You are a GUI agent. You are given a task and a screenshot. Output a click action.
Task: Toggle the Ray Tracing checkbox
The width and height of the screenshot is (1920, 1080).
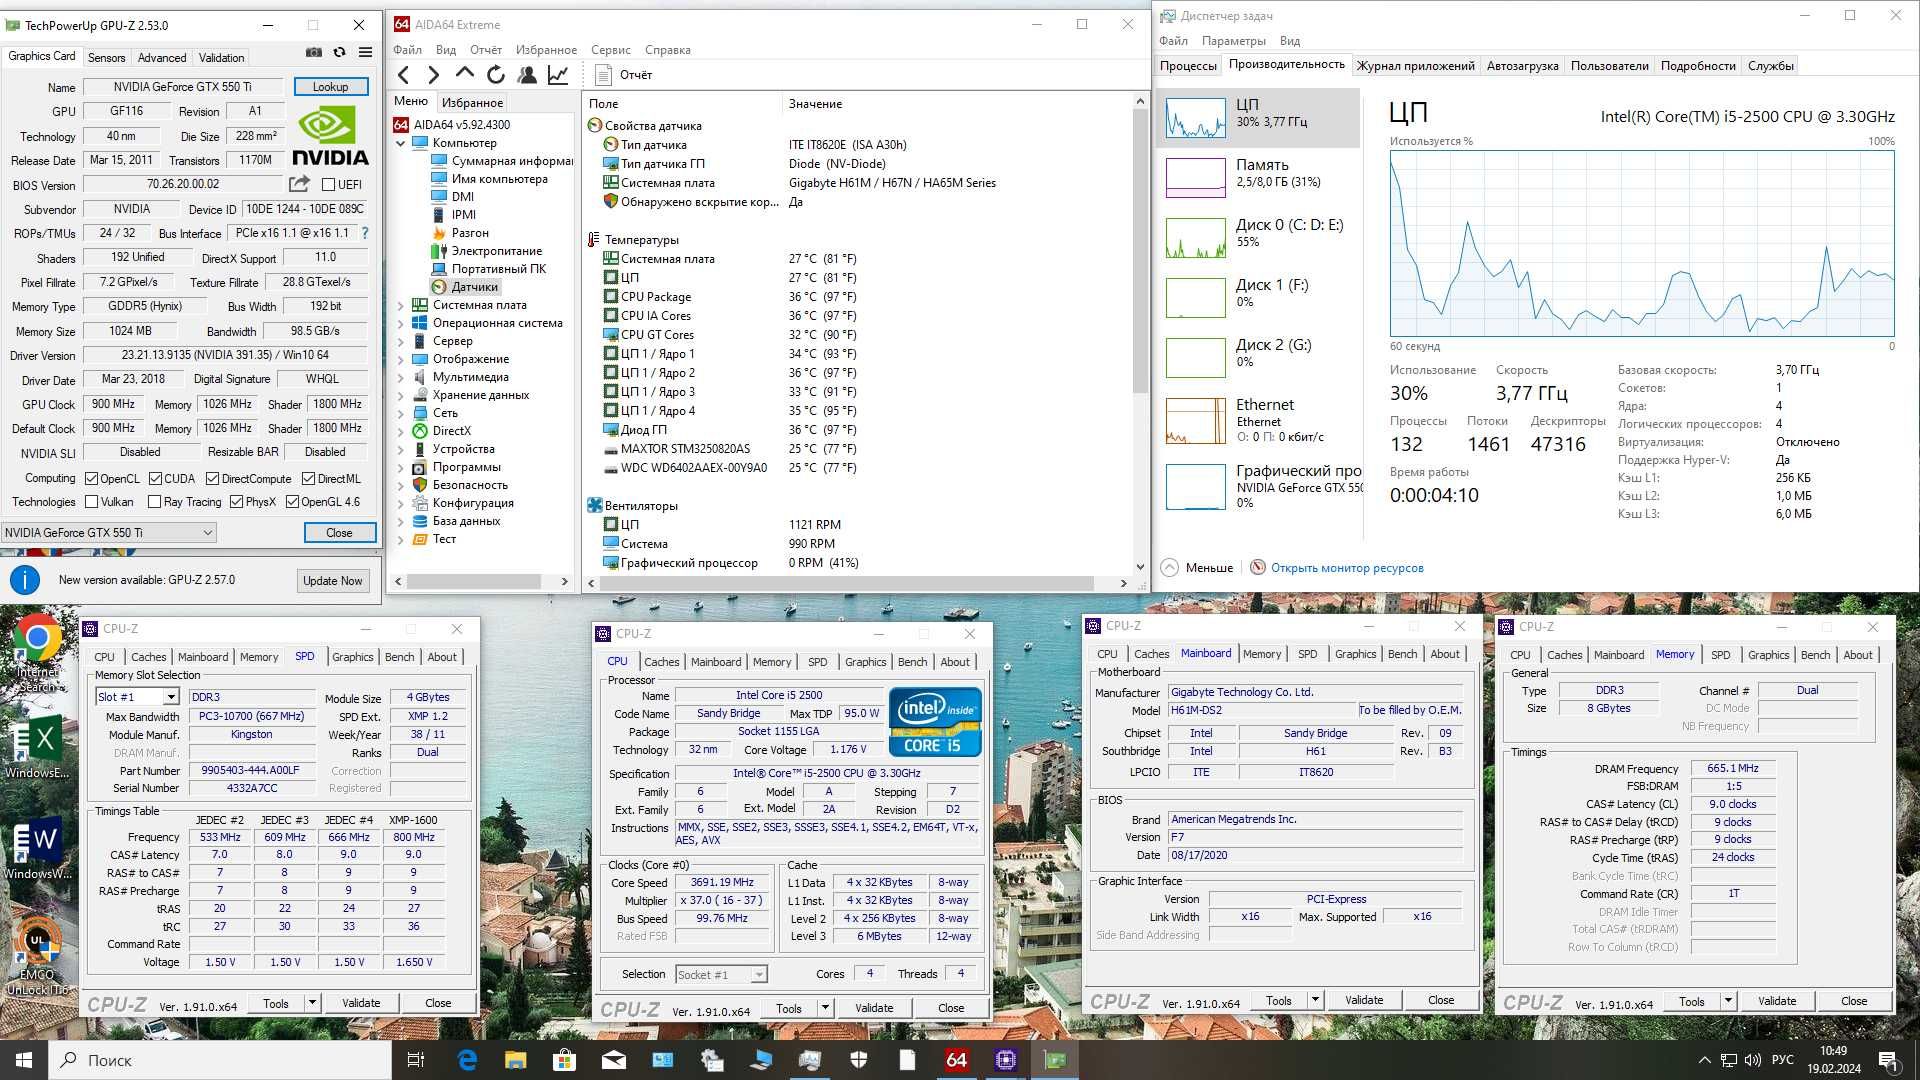click(x=154, y=502)
